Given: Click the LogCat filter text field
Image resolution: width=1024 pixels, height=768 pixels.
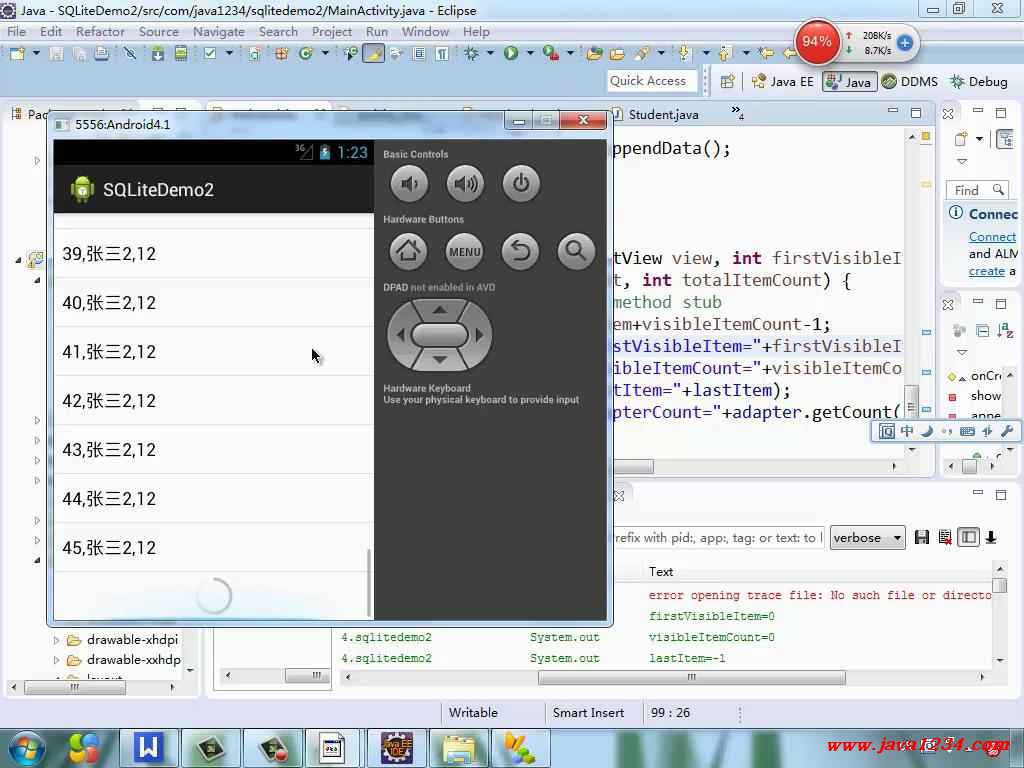Looking at the screenshot, I should click(718, 537).
